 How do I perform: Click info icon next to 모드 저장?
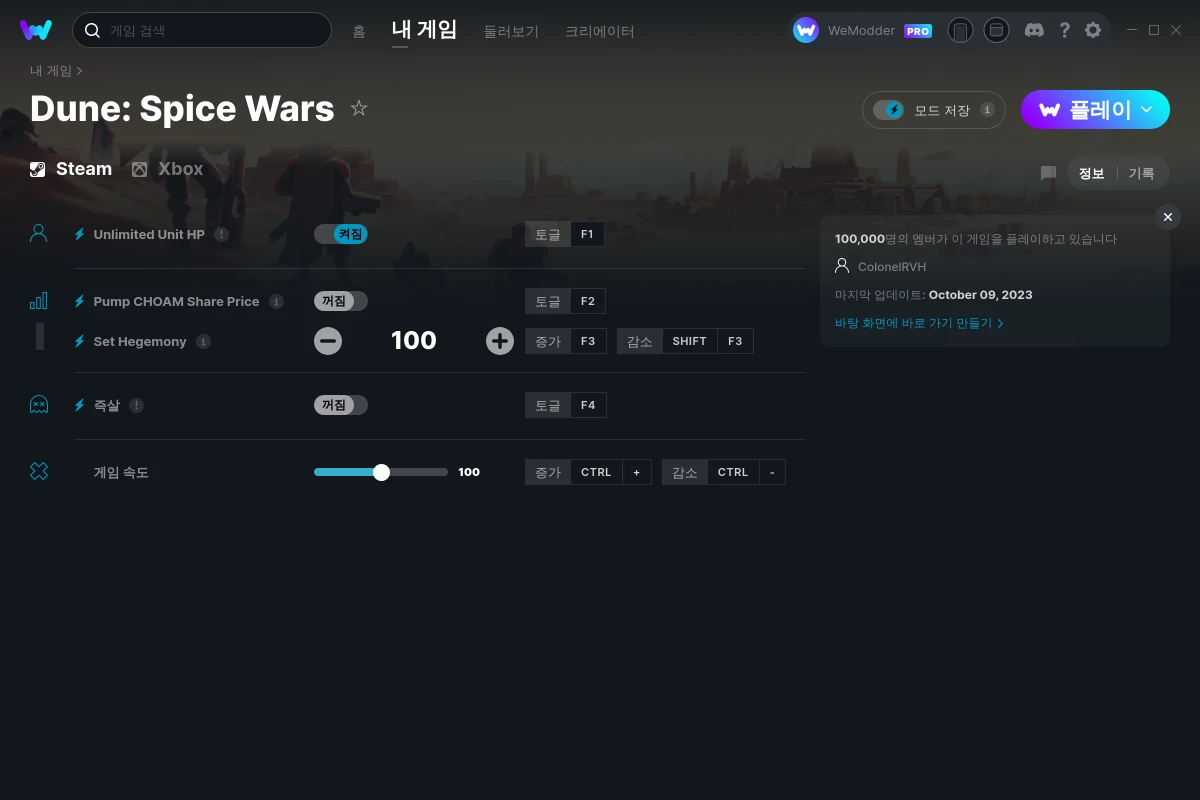pyautogui.click(x=987, y=110)
